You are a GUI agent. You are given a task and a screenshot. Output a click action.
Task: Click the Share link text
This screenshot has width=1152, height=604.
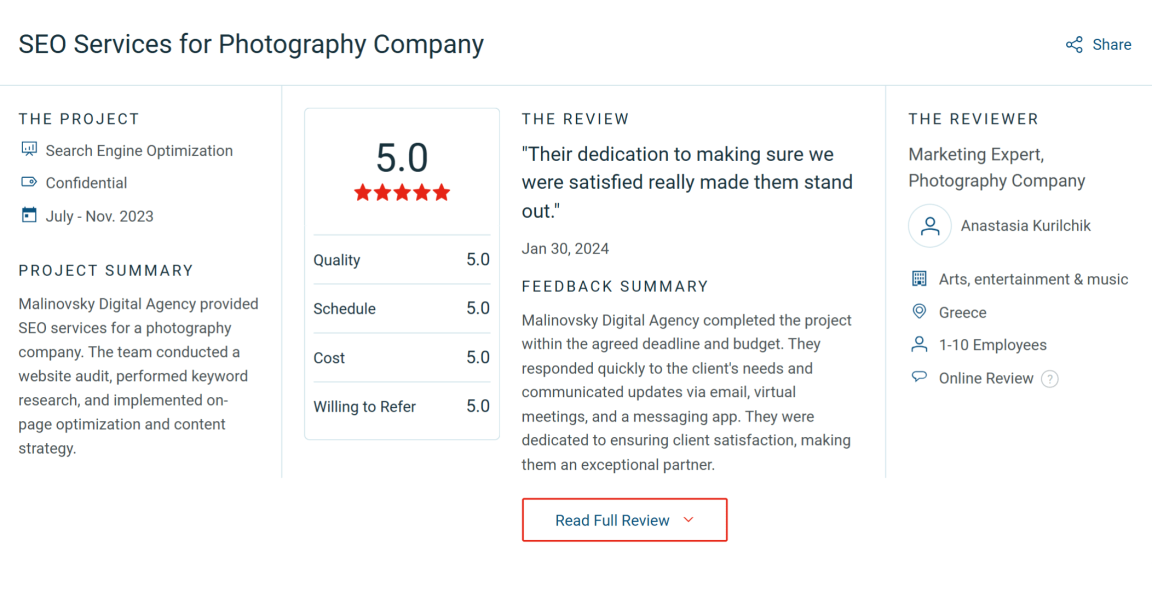point(1111,45)
